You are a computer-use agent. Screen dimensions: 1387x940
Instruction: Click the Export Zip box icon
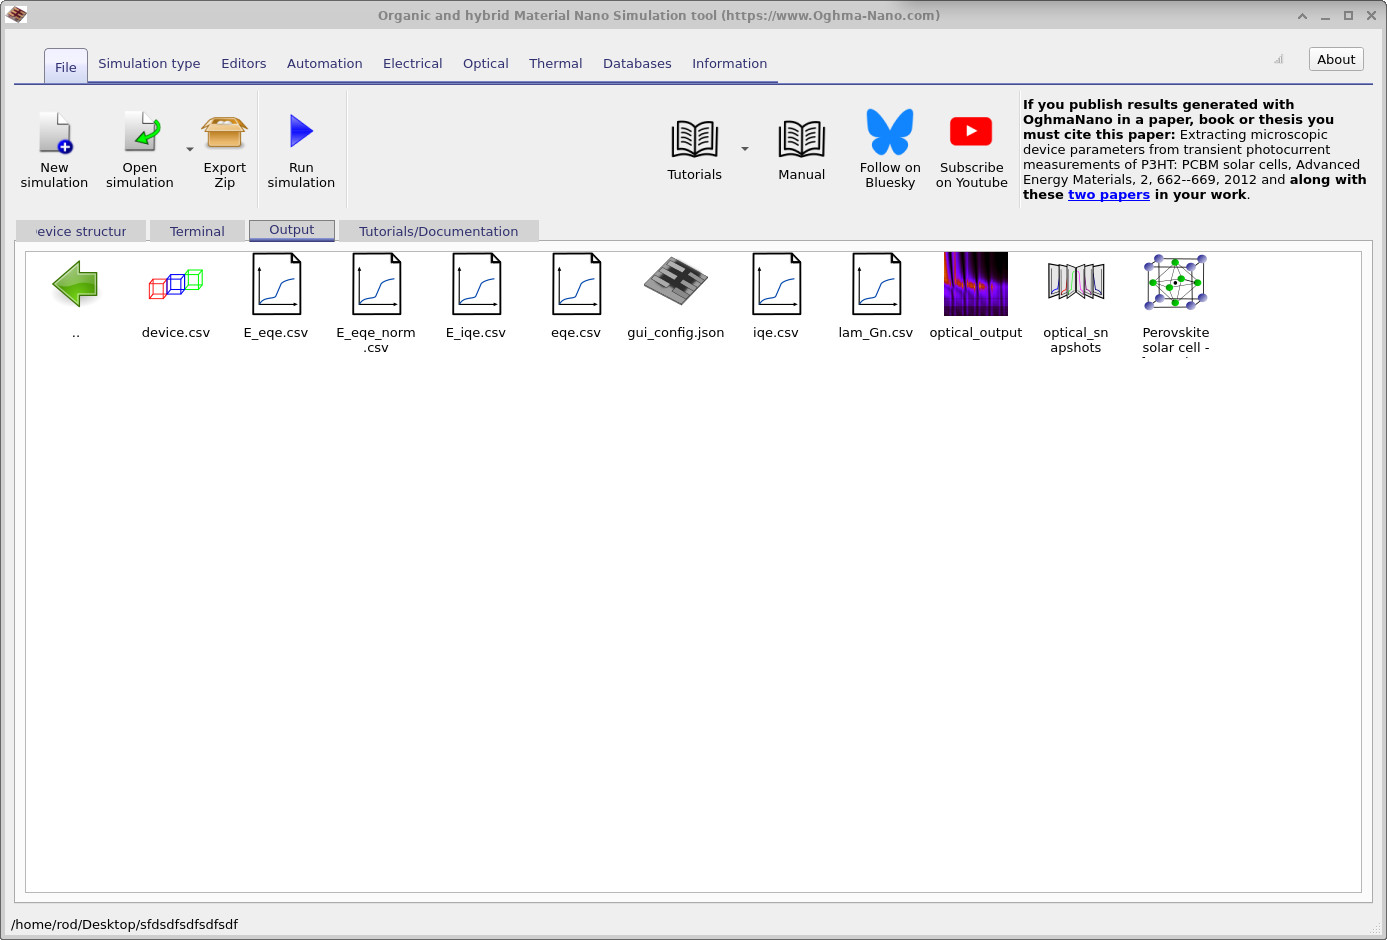(224, 134)
